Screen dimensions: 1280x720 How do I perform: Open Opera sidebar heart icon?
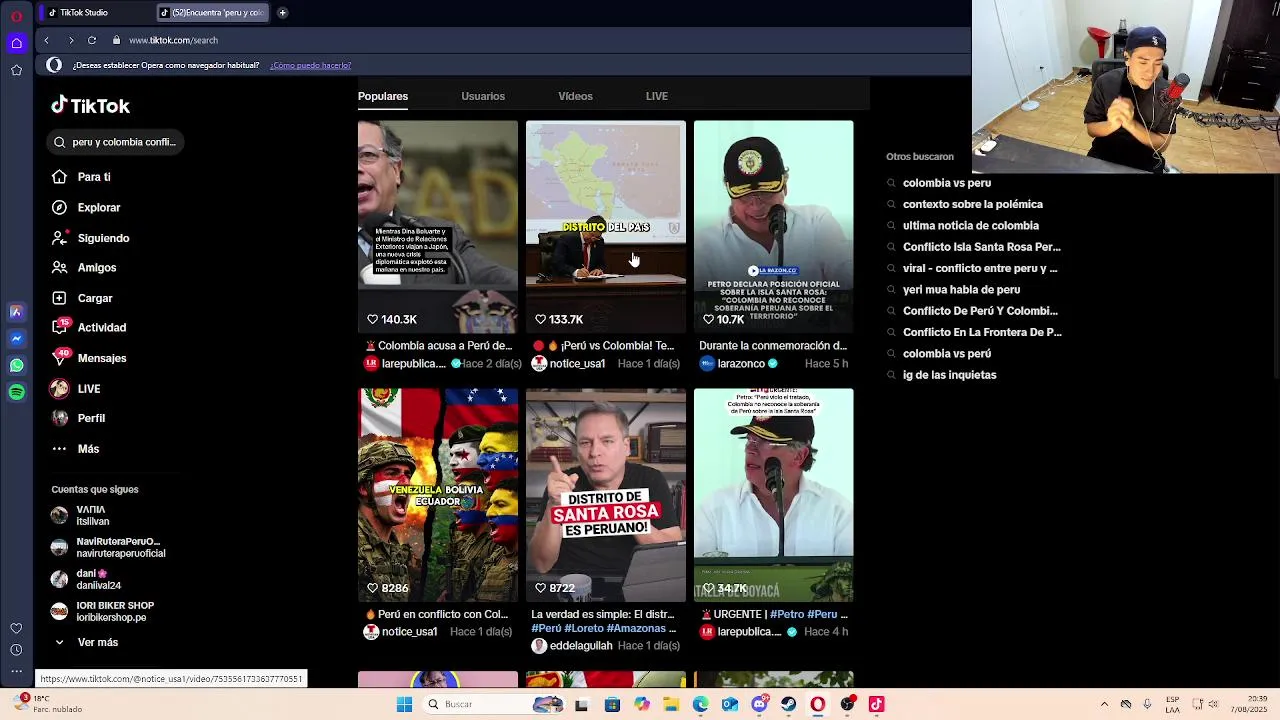tap(16, 628)
